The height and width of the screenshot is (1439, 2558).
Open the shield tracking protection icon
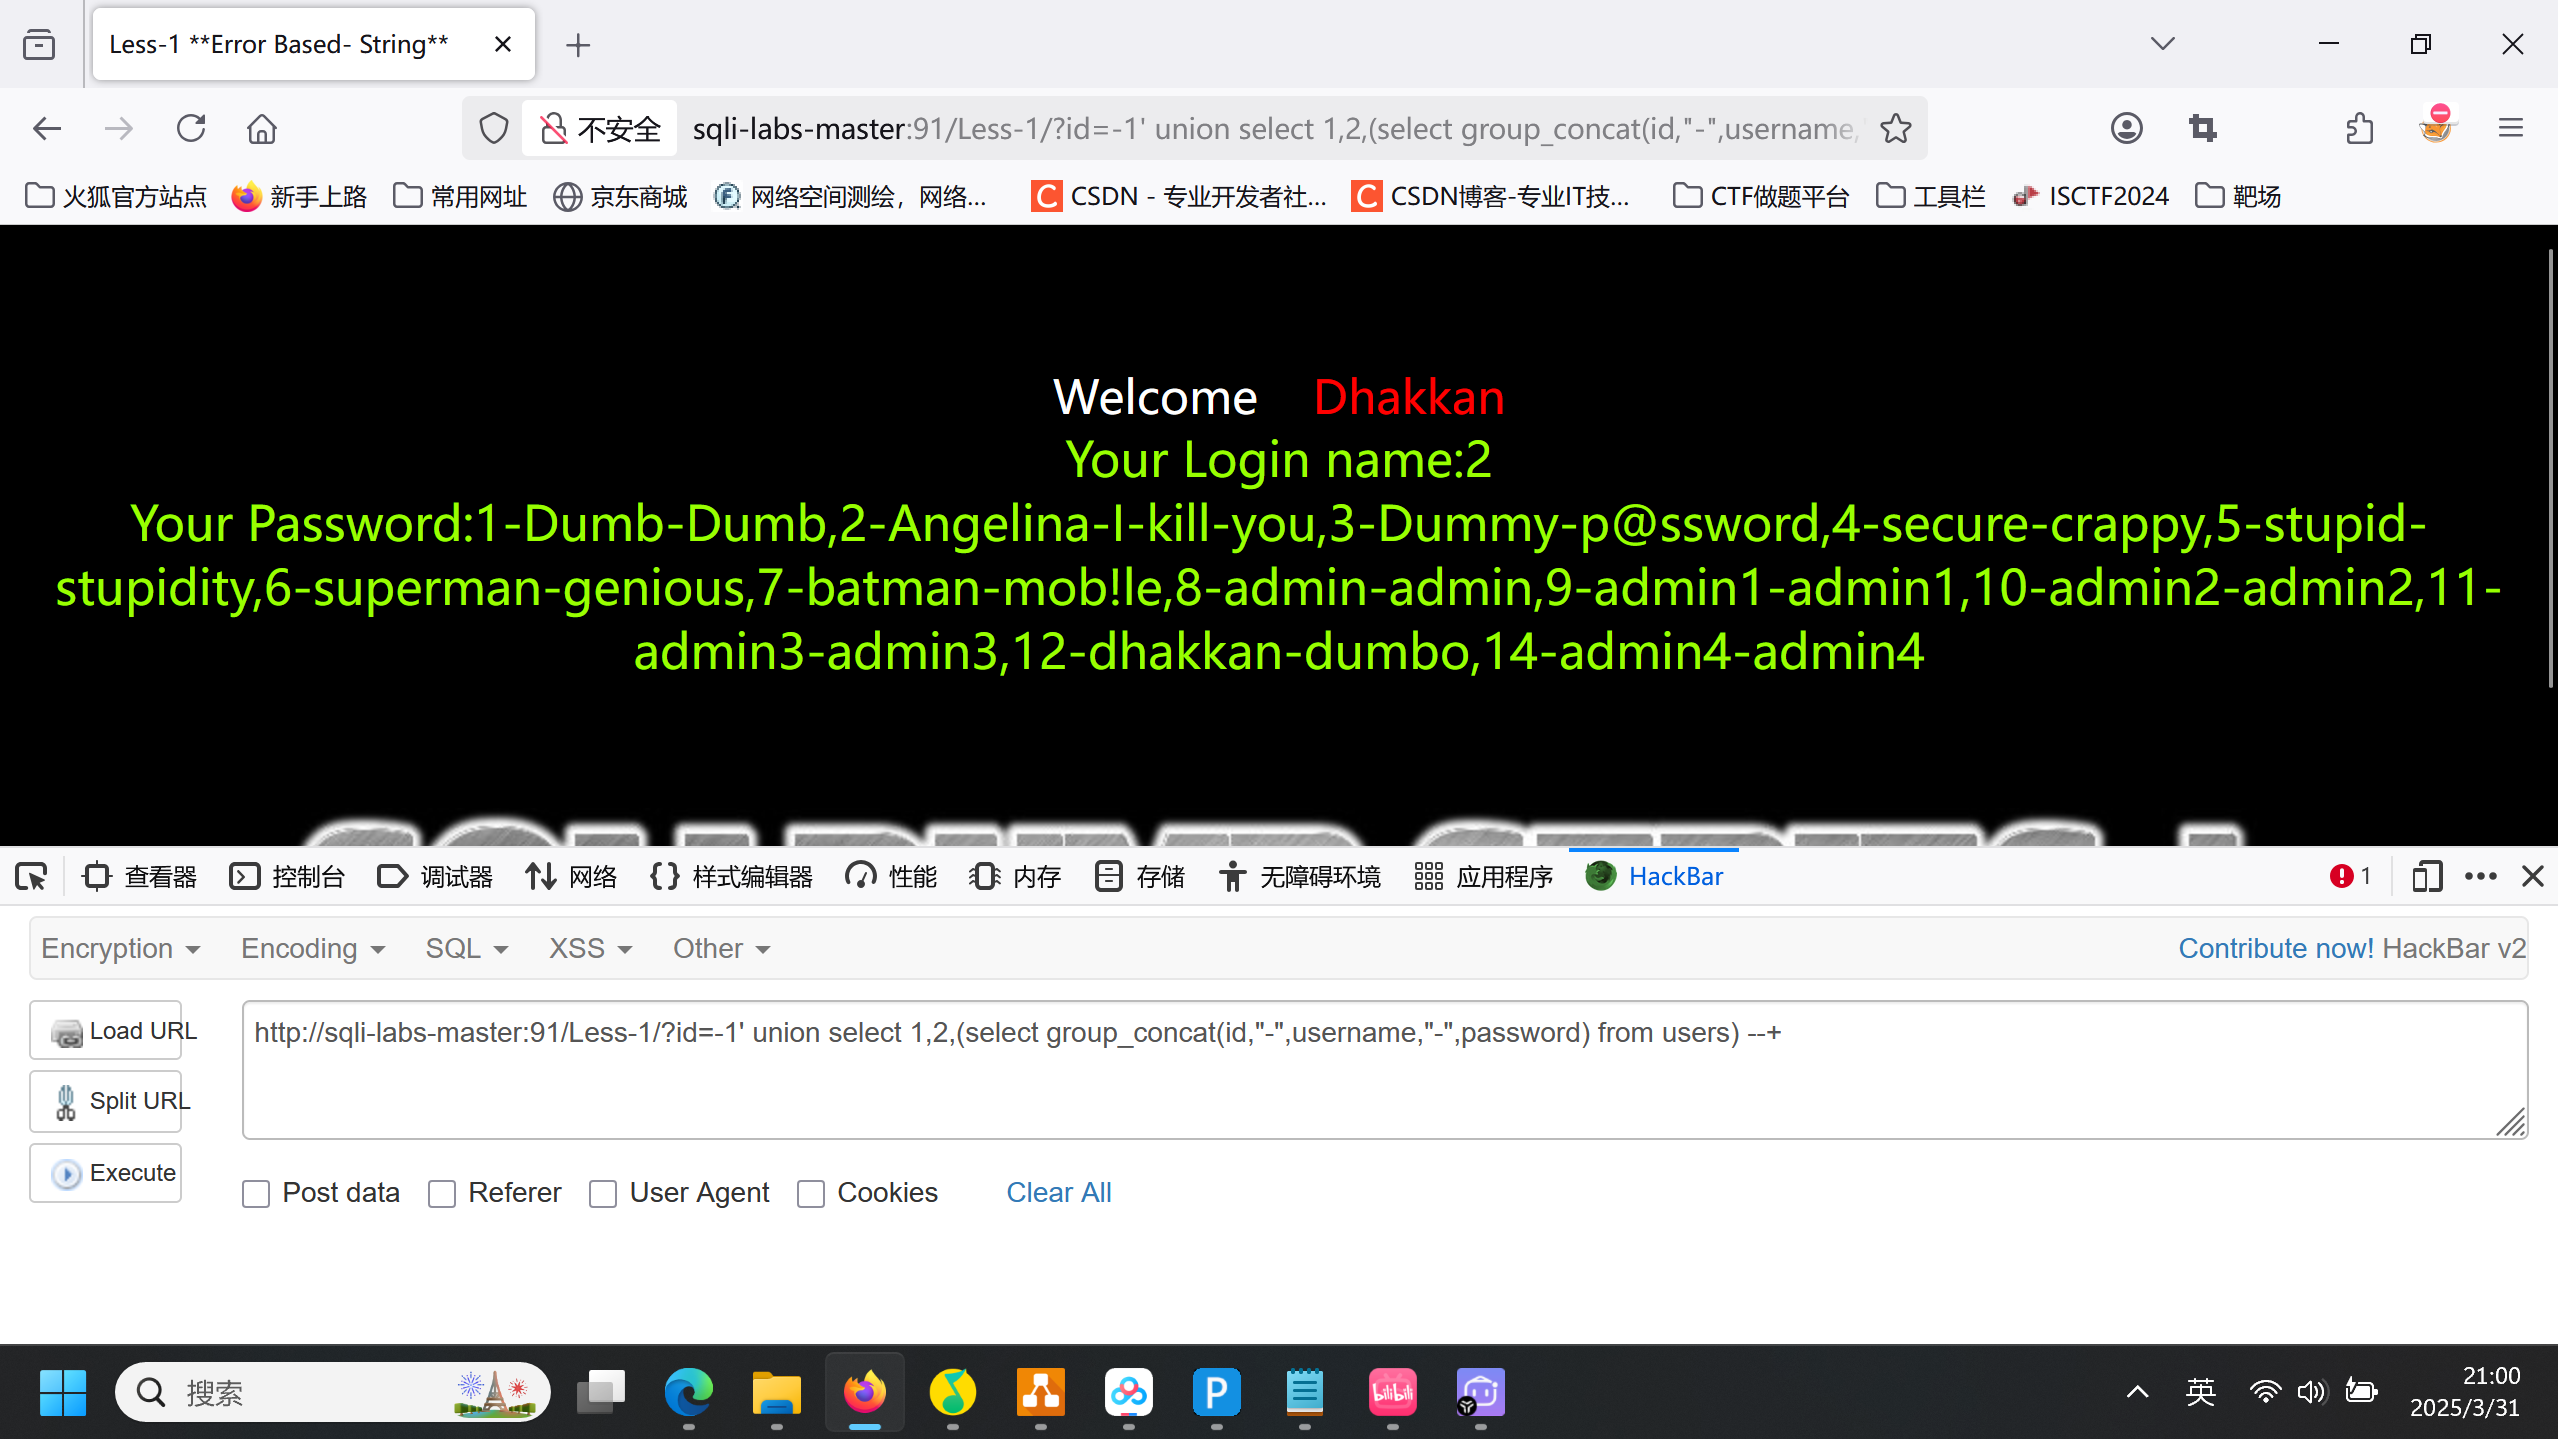click(493, 128)
